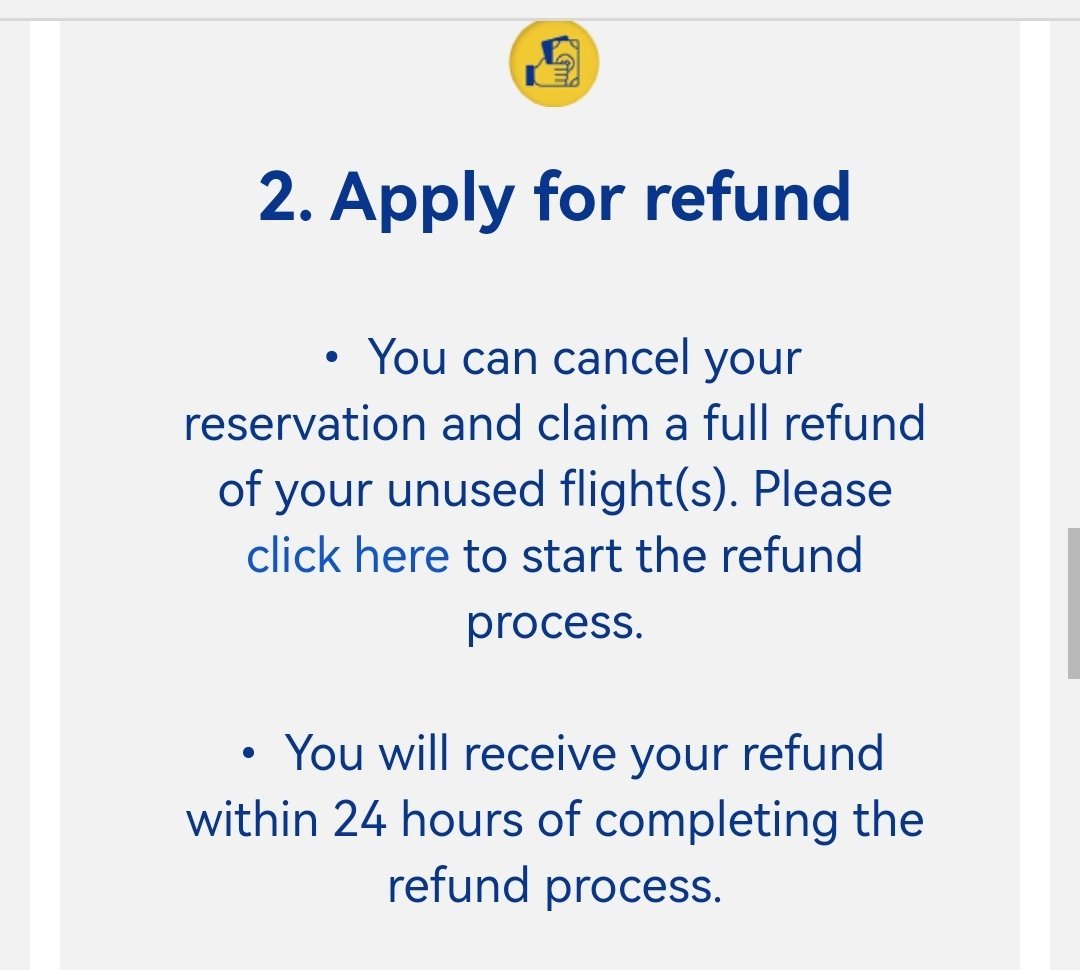
Task: Click the single word "process." ending the first bullet
Action: [554, 622]
